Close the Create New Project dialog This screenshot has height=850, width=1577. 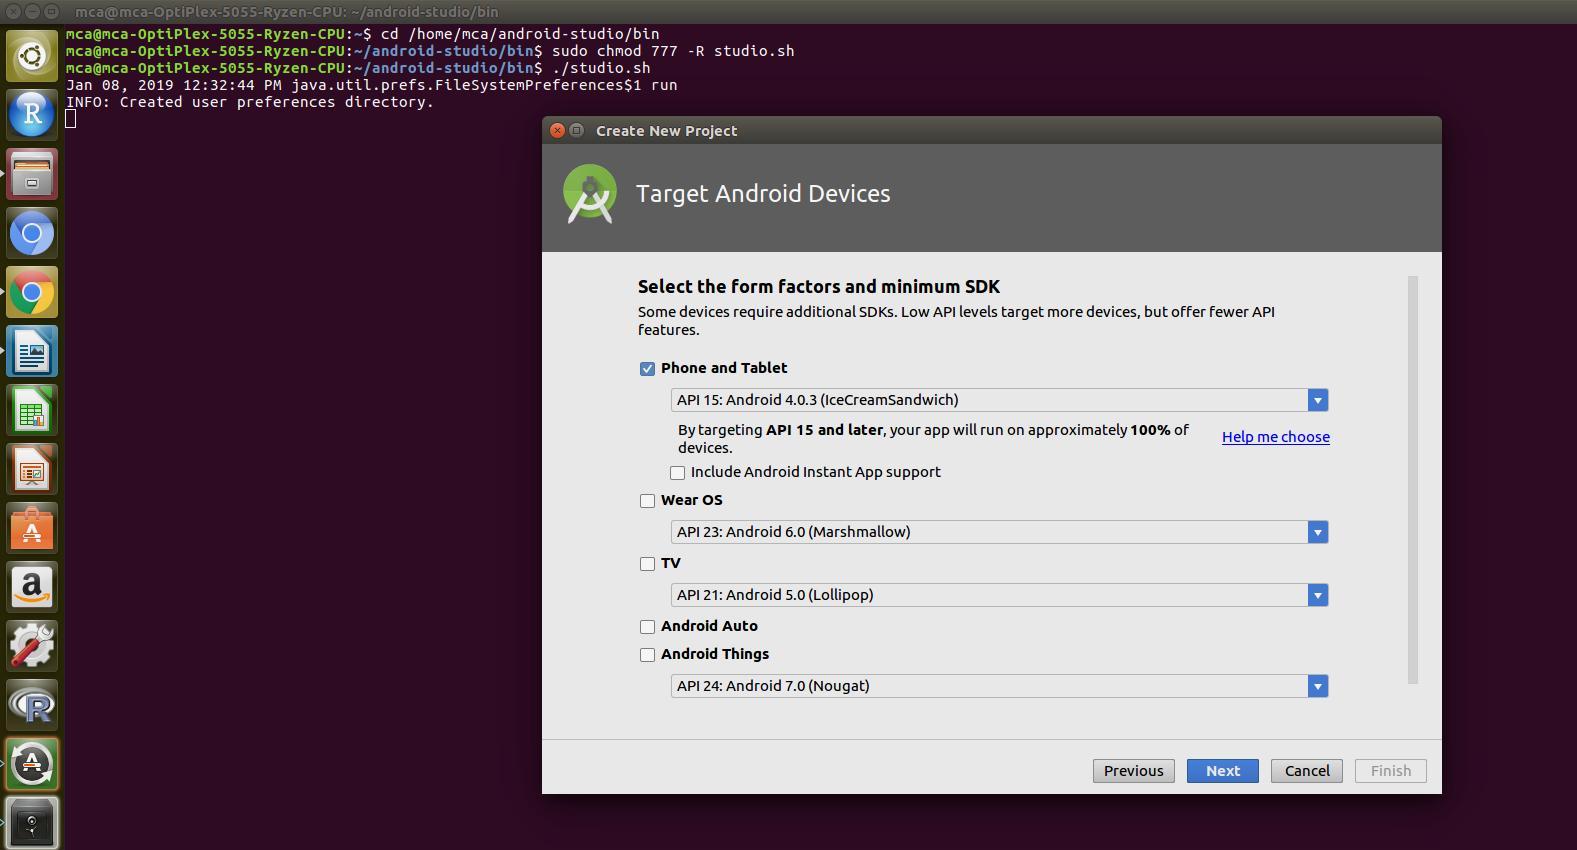click(558, 130)
